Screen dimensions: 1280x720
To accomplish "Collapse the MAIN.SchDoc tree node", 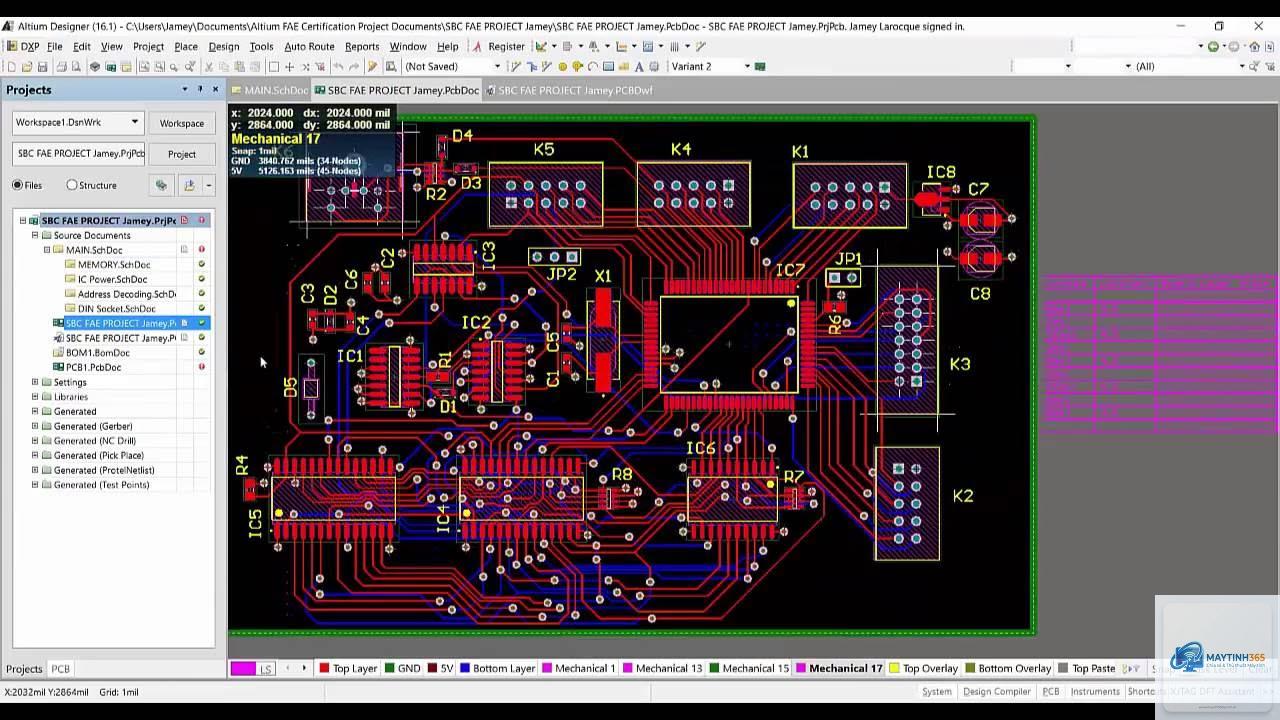I will (x=47, y=250).
